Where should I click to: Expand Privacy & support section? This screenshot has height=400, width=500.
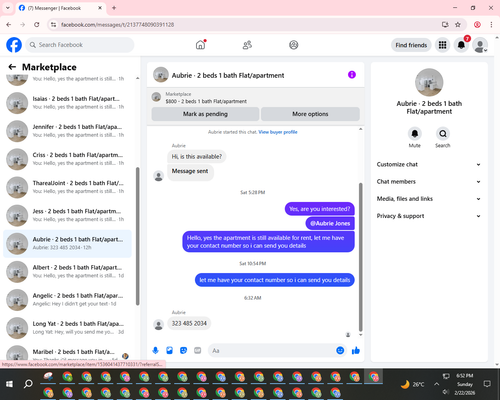tap(429, 216)
